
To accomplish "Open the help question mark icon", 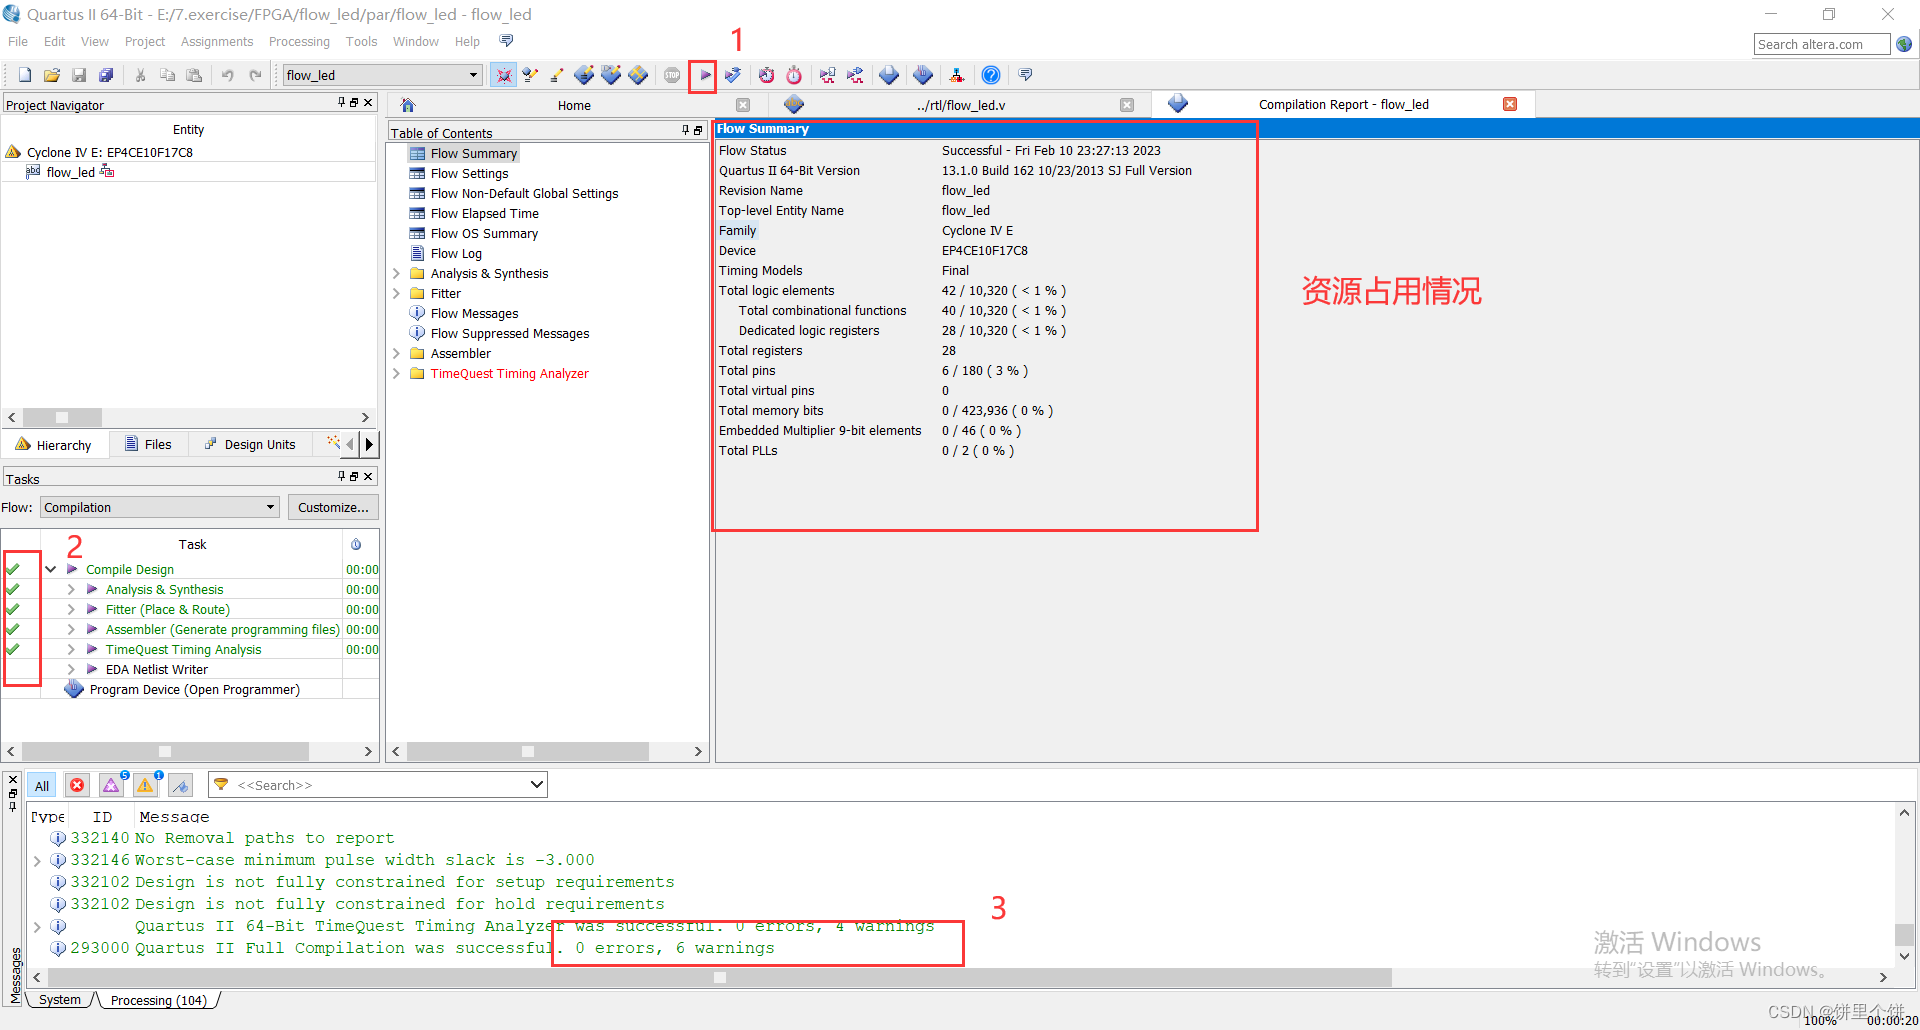I will (990, 75).
